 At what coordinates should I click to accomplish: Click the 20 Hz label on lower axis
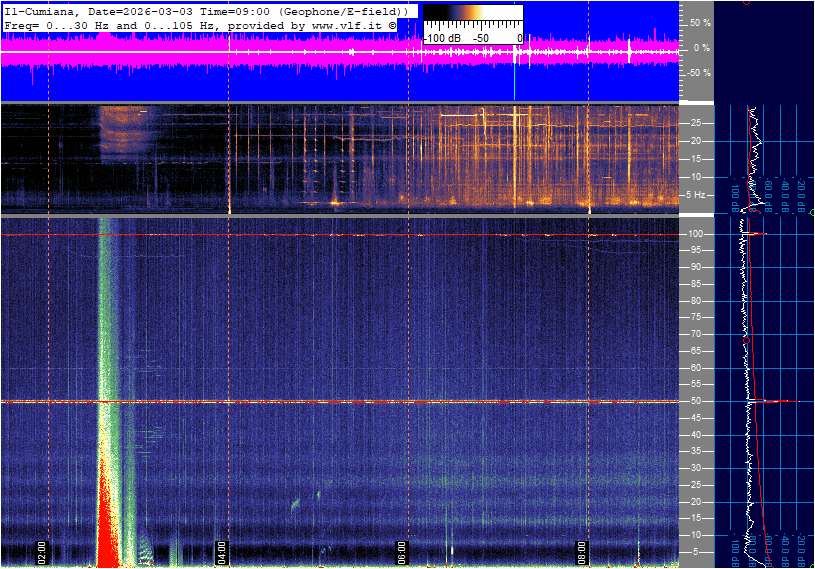click(x=695, y=502)
